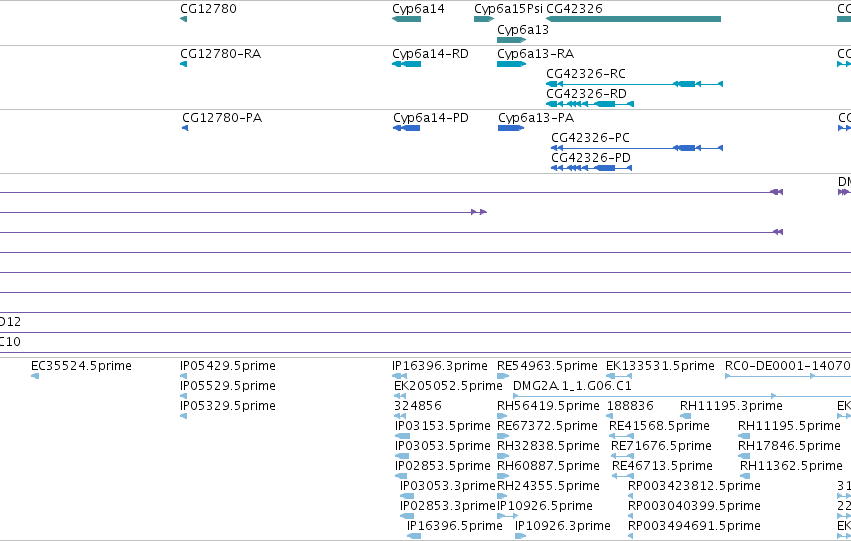Click the CG12780-RA transcript
Image resolution: width=851 pixels, height=541 pixels.
[x=183, y=64]
